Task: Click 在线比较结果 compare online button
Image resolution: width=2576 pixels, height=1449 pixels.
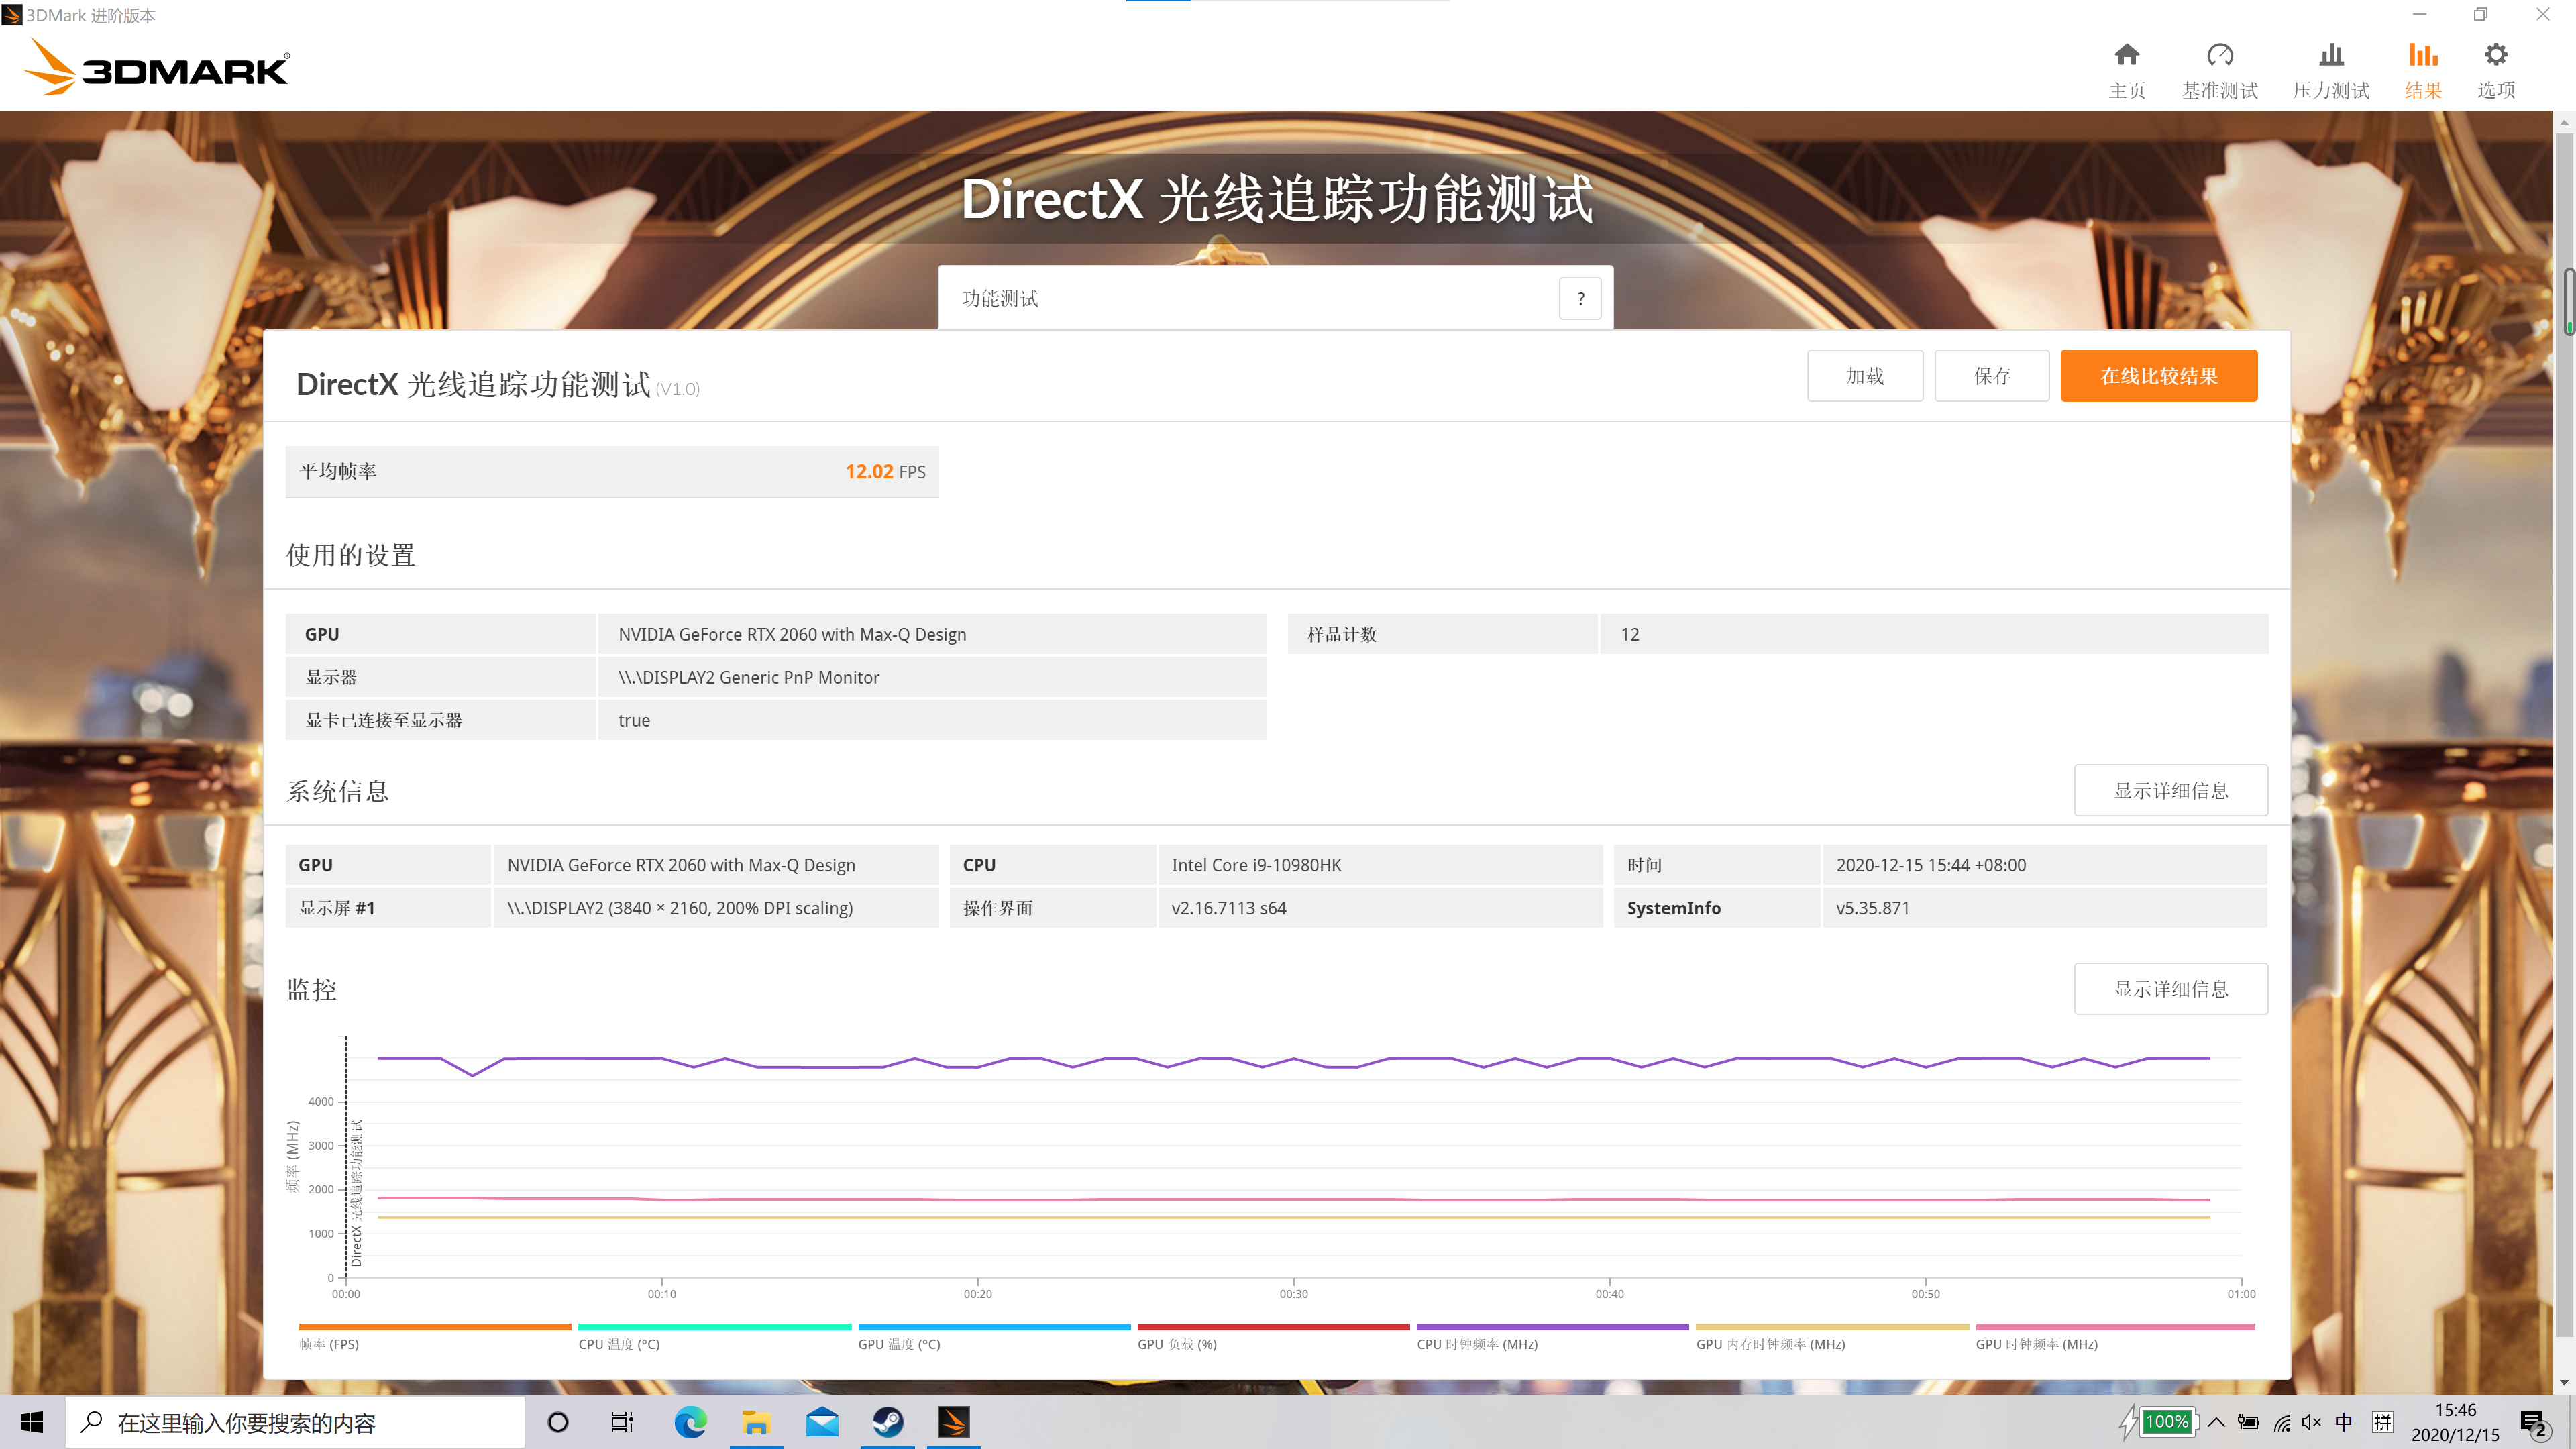Action: pyautogui.click(x=2159, y=376)
